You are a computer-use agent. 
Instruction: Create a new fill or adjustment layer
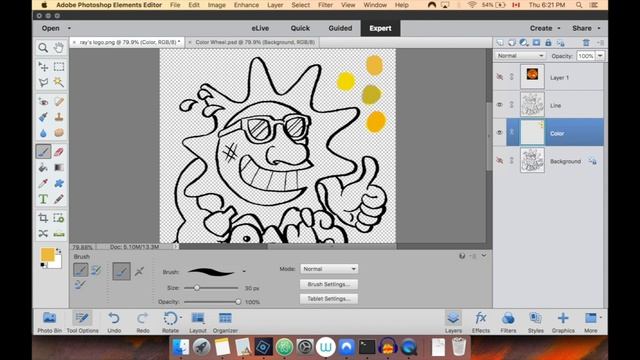524,42
